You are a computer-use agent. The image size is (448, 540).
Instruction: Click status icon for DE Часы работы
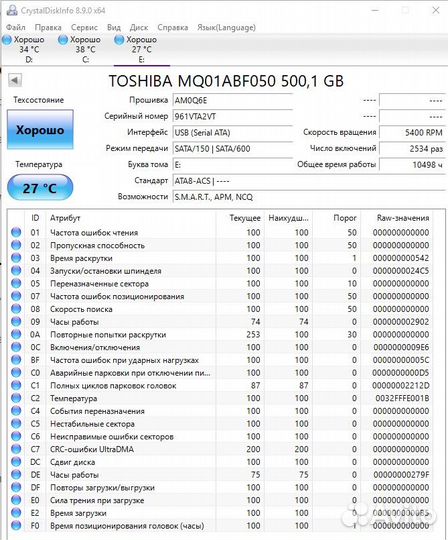(16, 475)
